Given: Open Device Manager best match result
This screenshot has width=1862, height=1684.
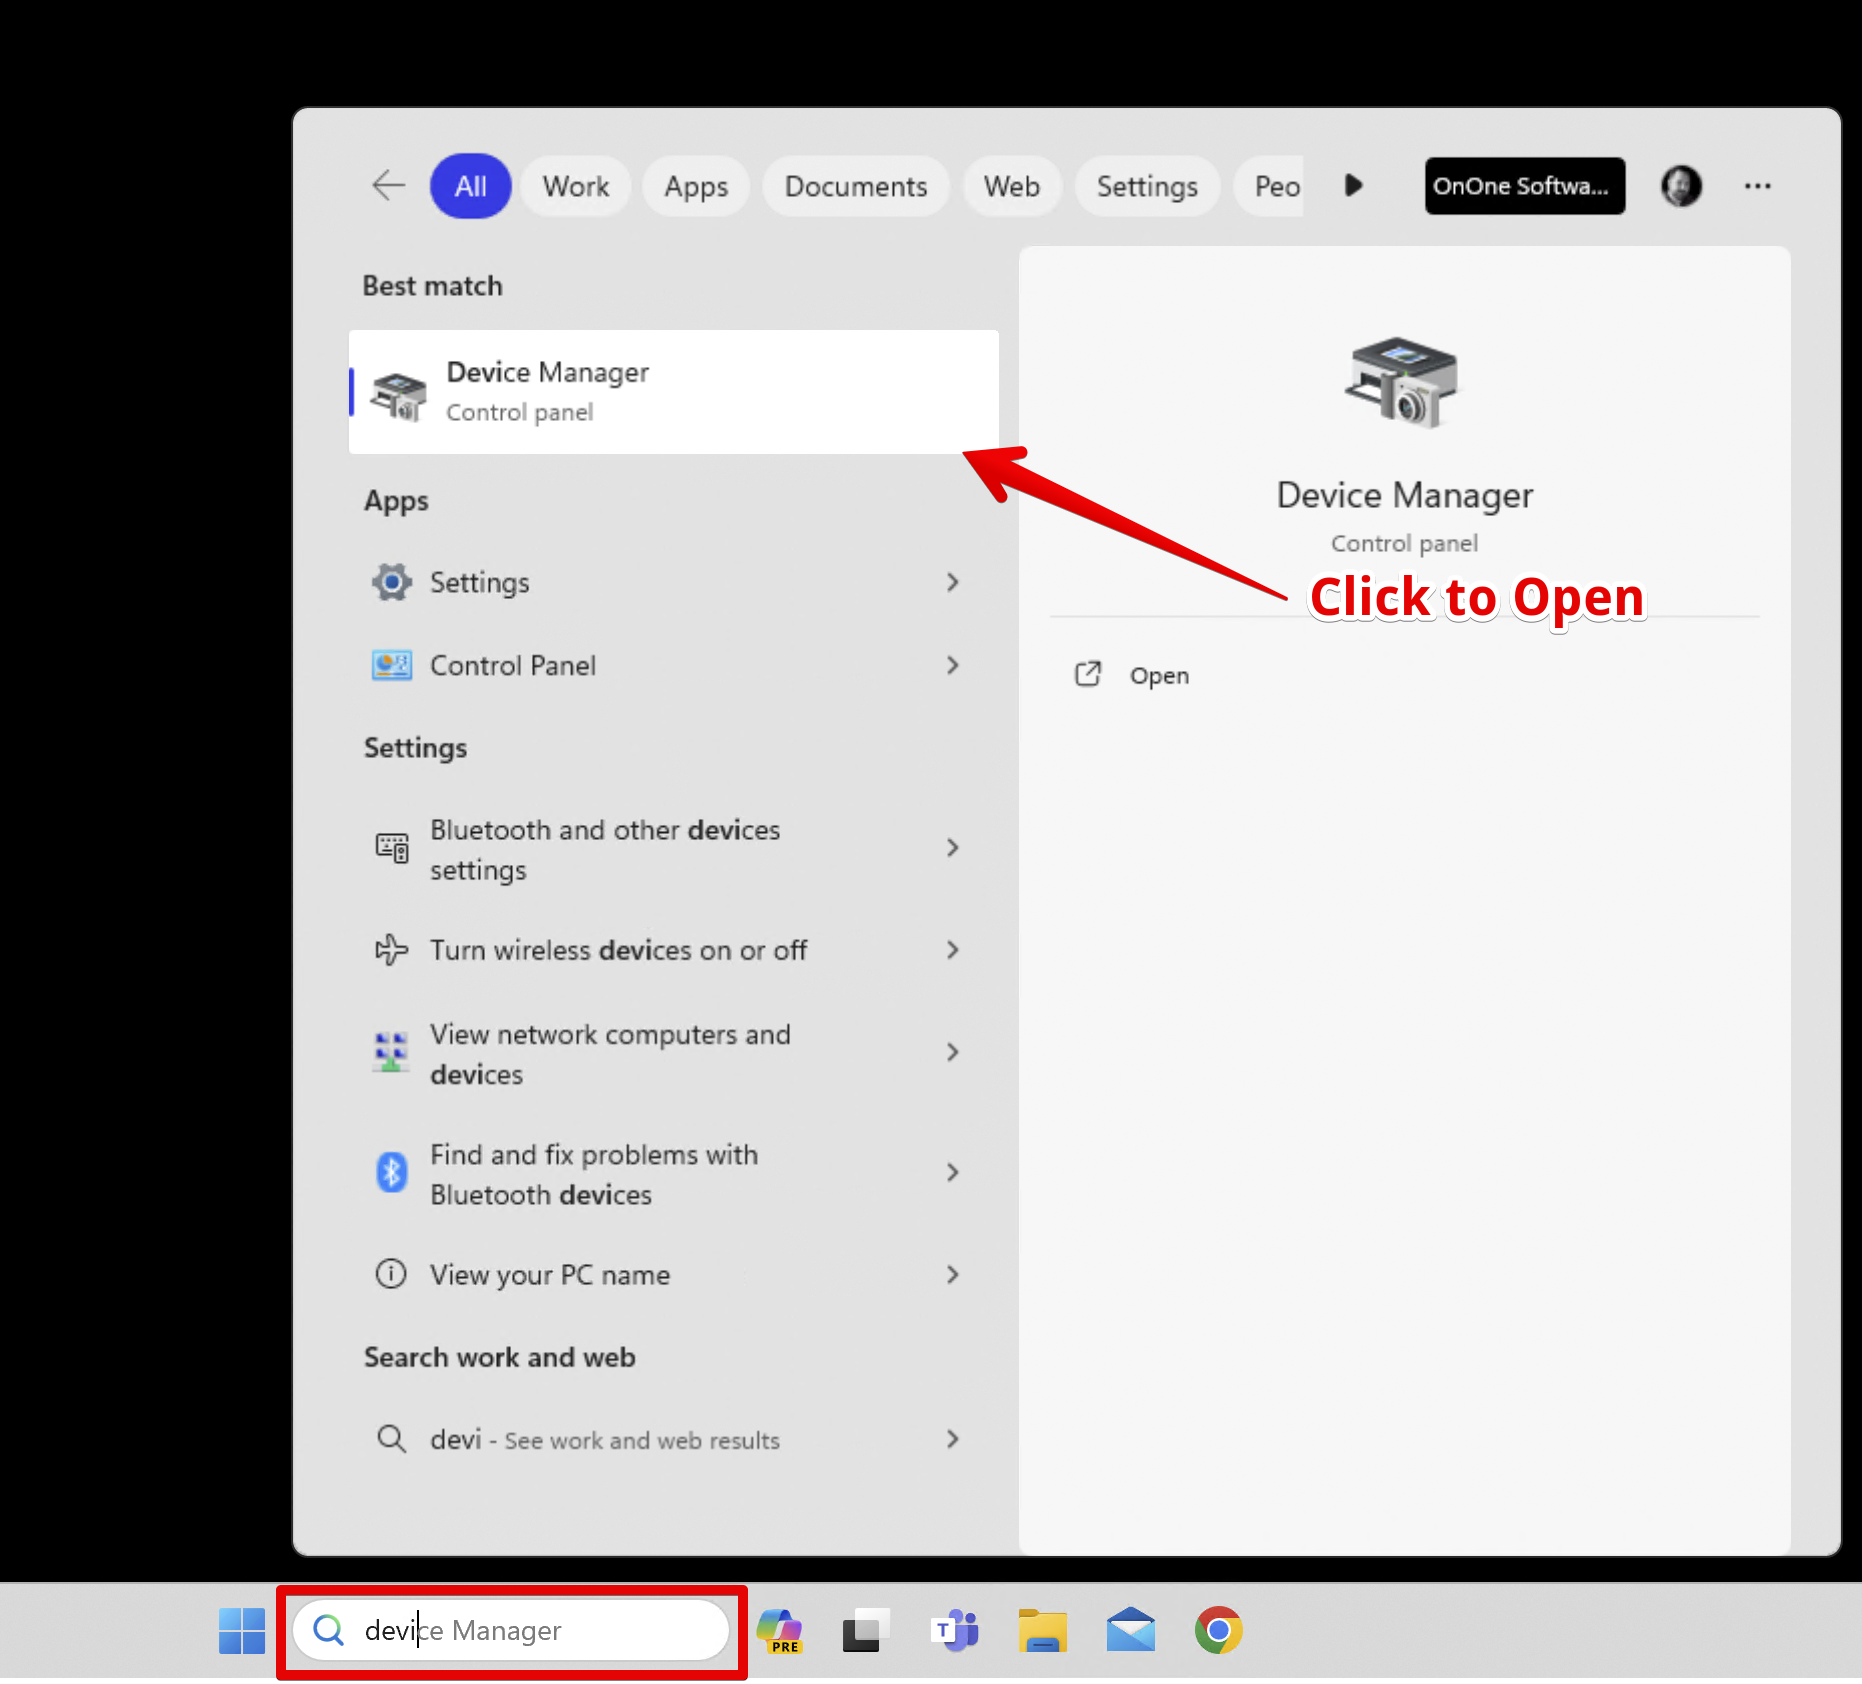Looking at the screenshot, I should [x=673, y=391].
